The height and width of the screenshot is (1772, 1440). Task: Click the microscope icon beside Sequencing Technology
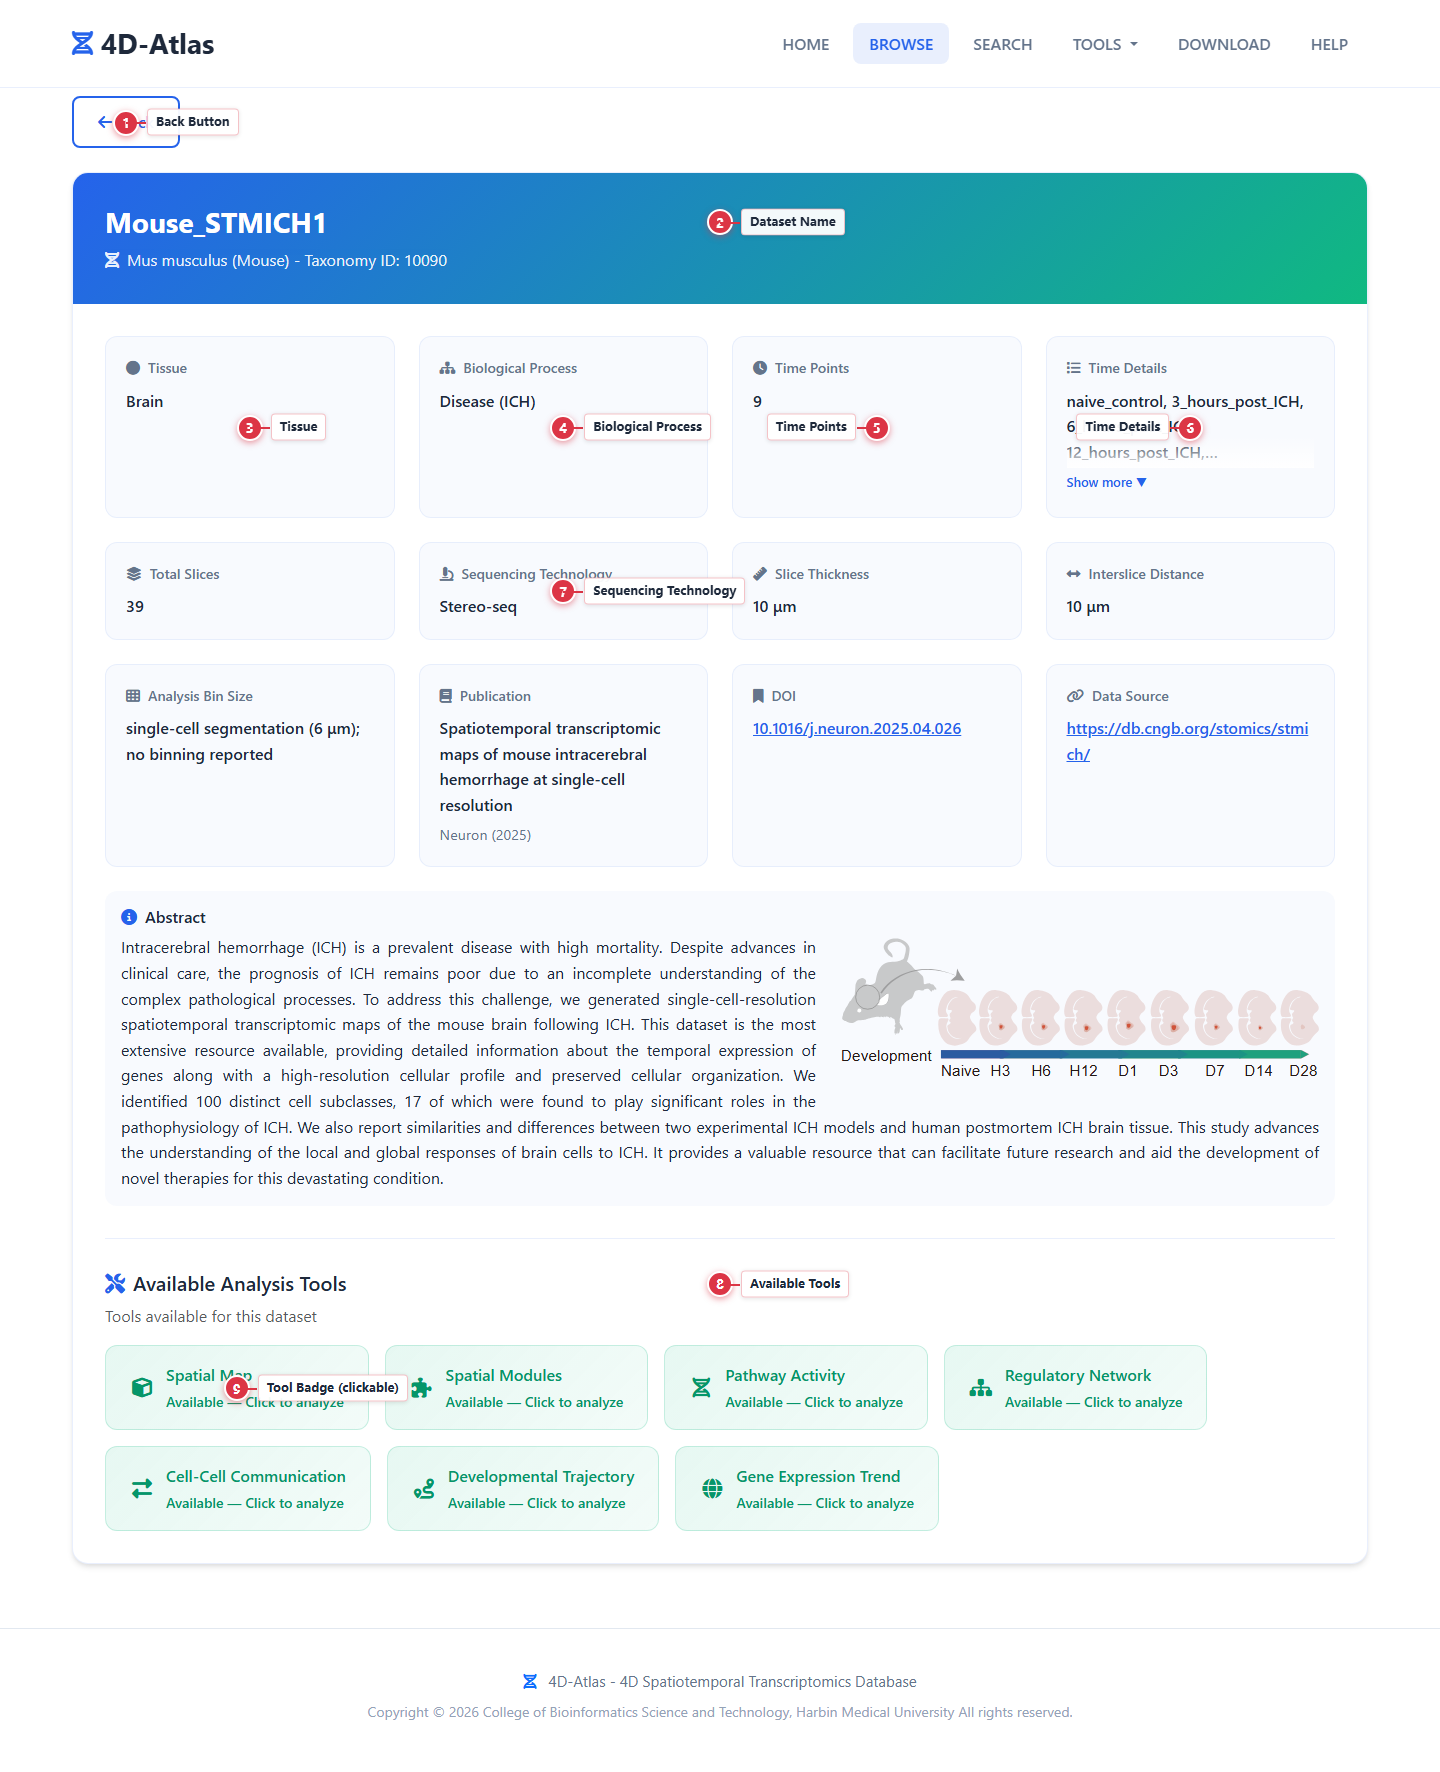[x=447, y=574]
